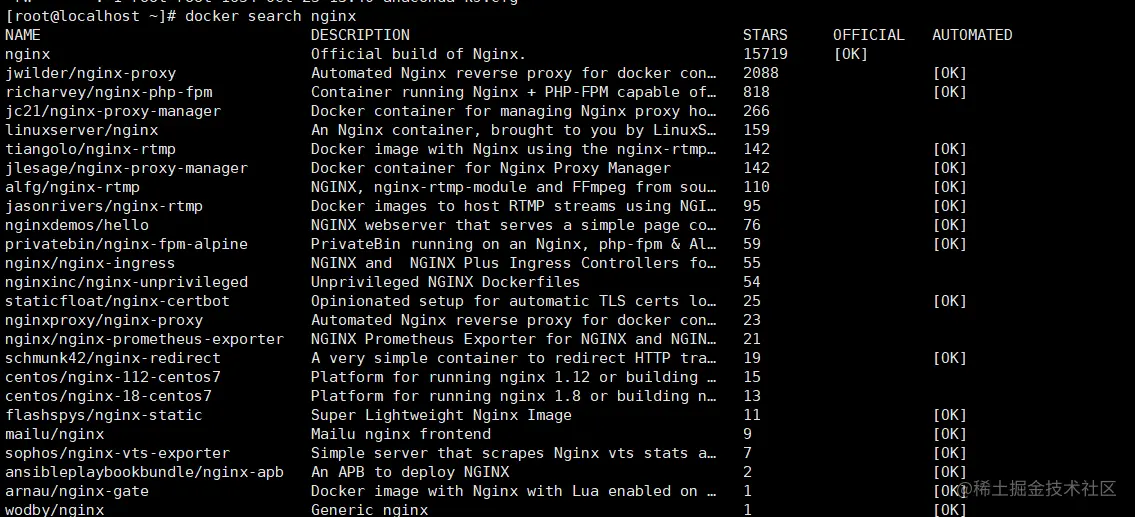Select the jwilder/nginx-proxy image name

[x=90, y=73]
